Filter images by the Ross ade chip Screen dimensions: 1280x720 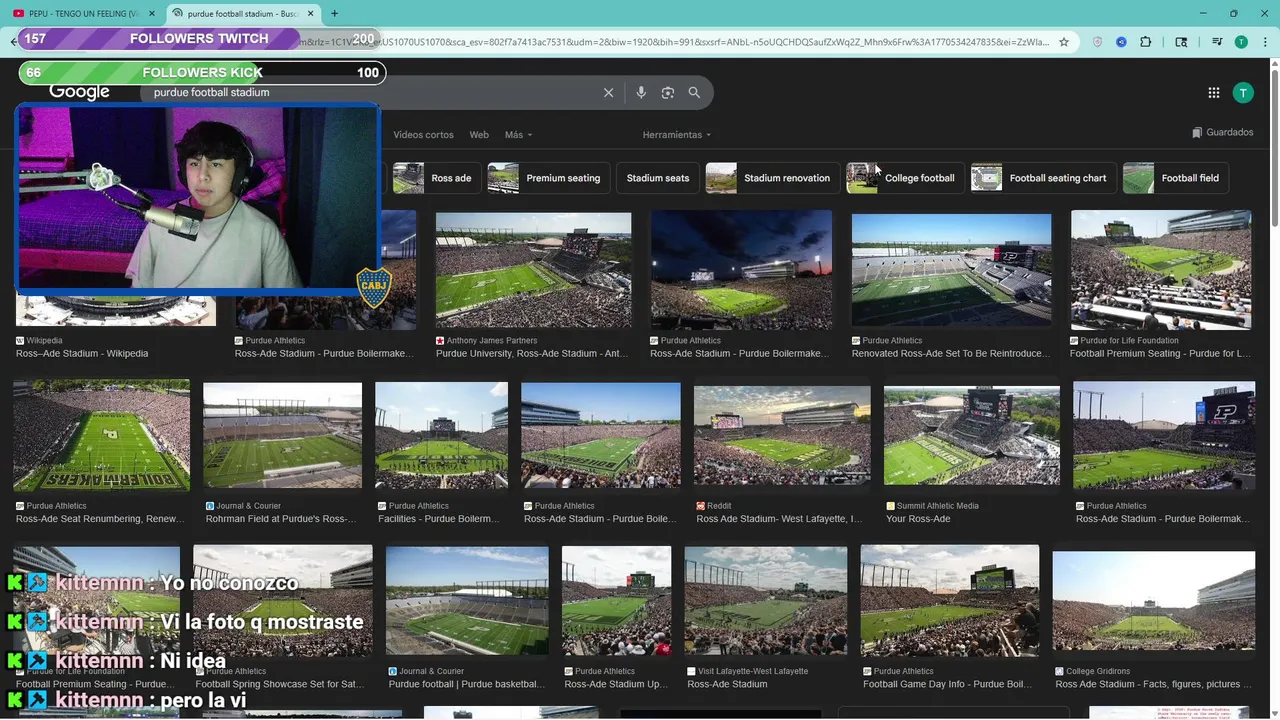coord(437,178)
